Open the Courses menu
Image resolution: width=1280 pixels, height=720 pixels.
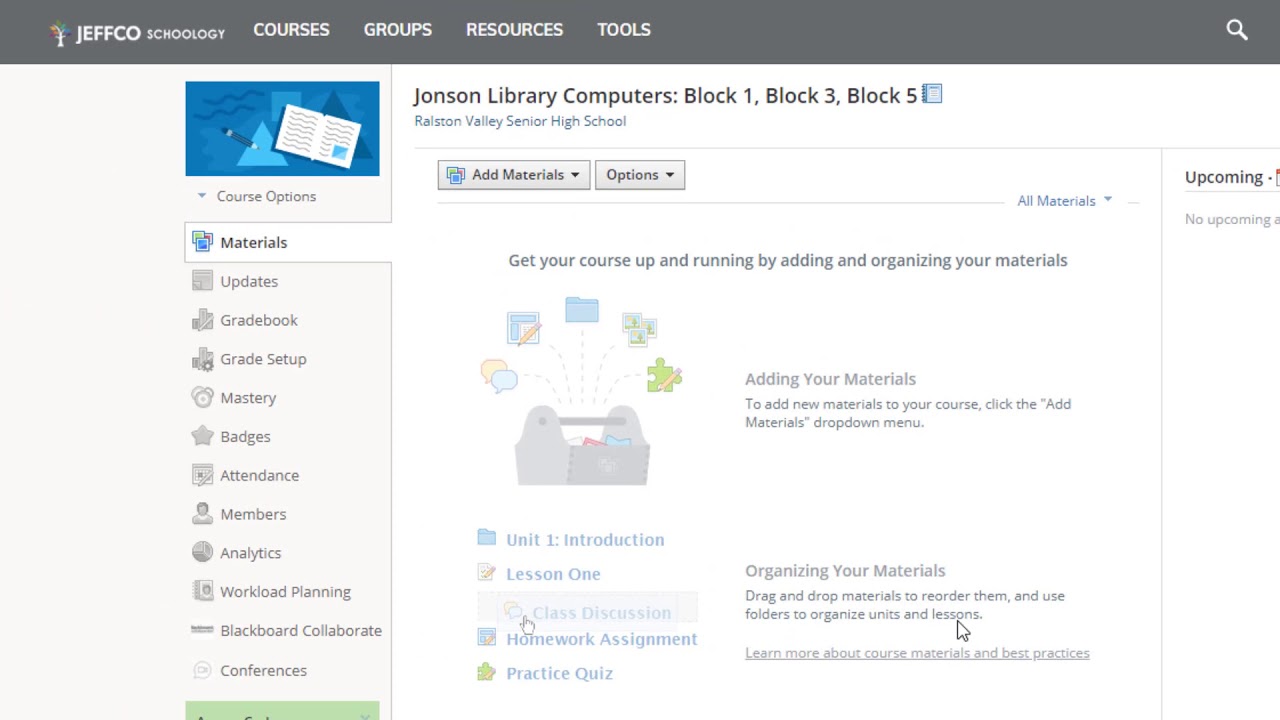tap(291, 30)
